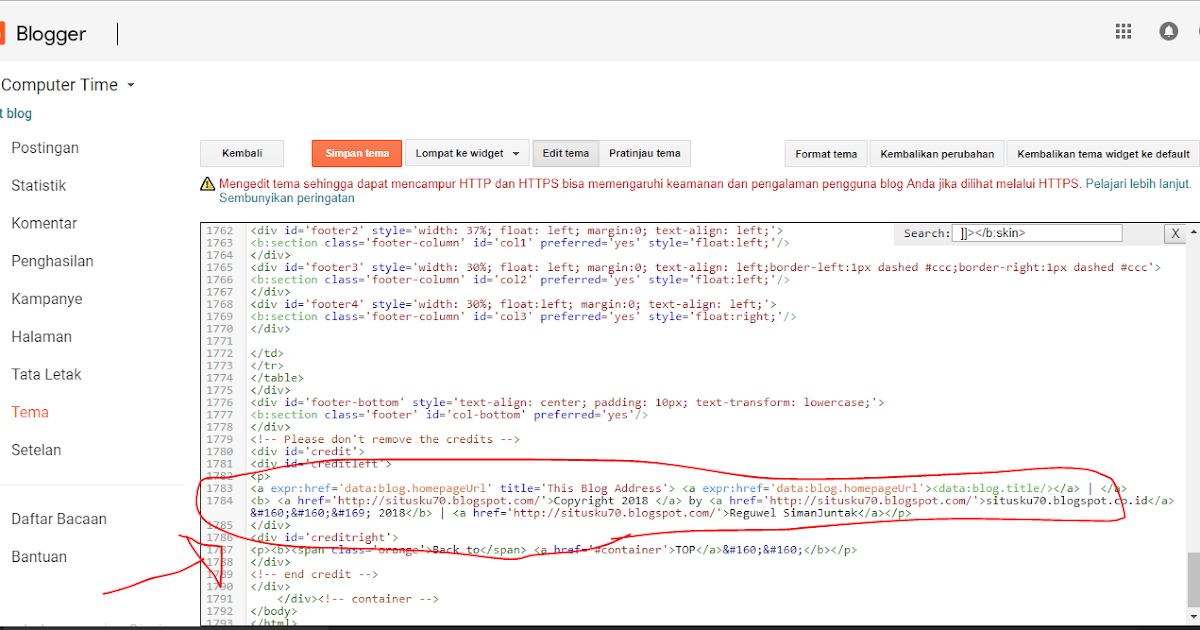Switch to Pratinjau tema view

click(645, 153)
